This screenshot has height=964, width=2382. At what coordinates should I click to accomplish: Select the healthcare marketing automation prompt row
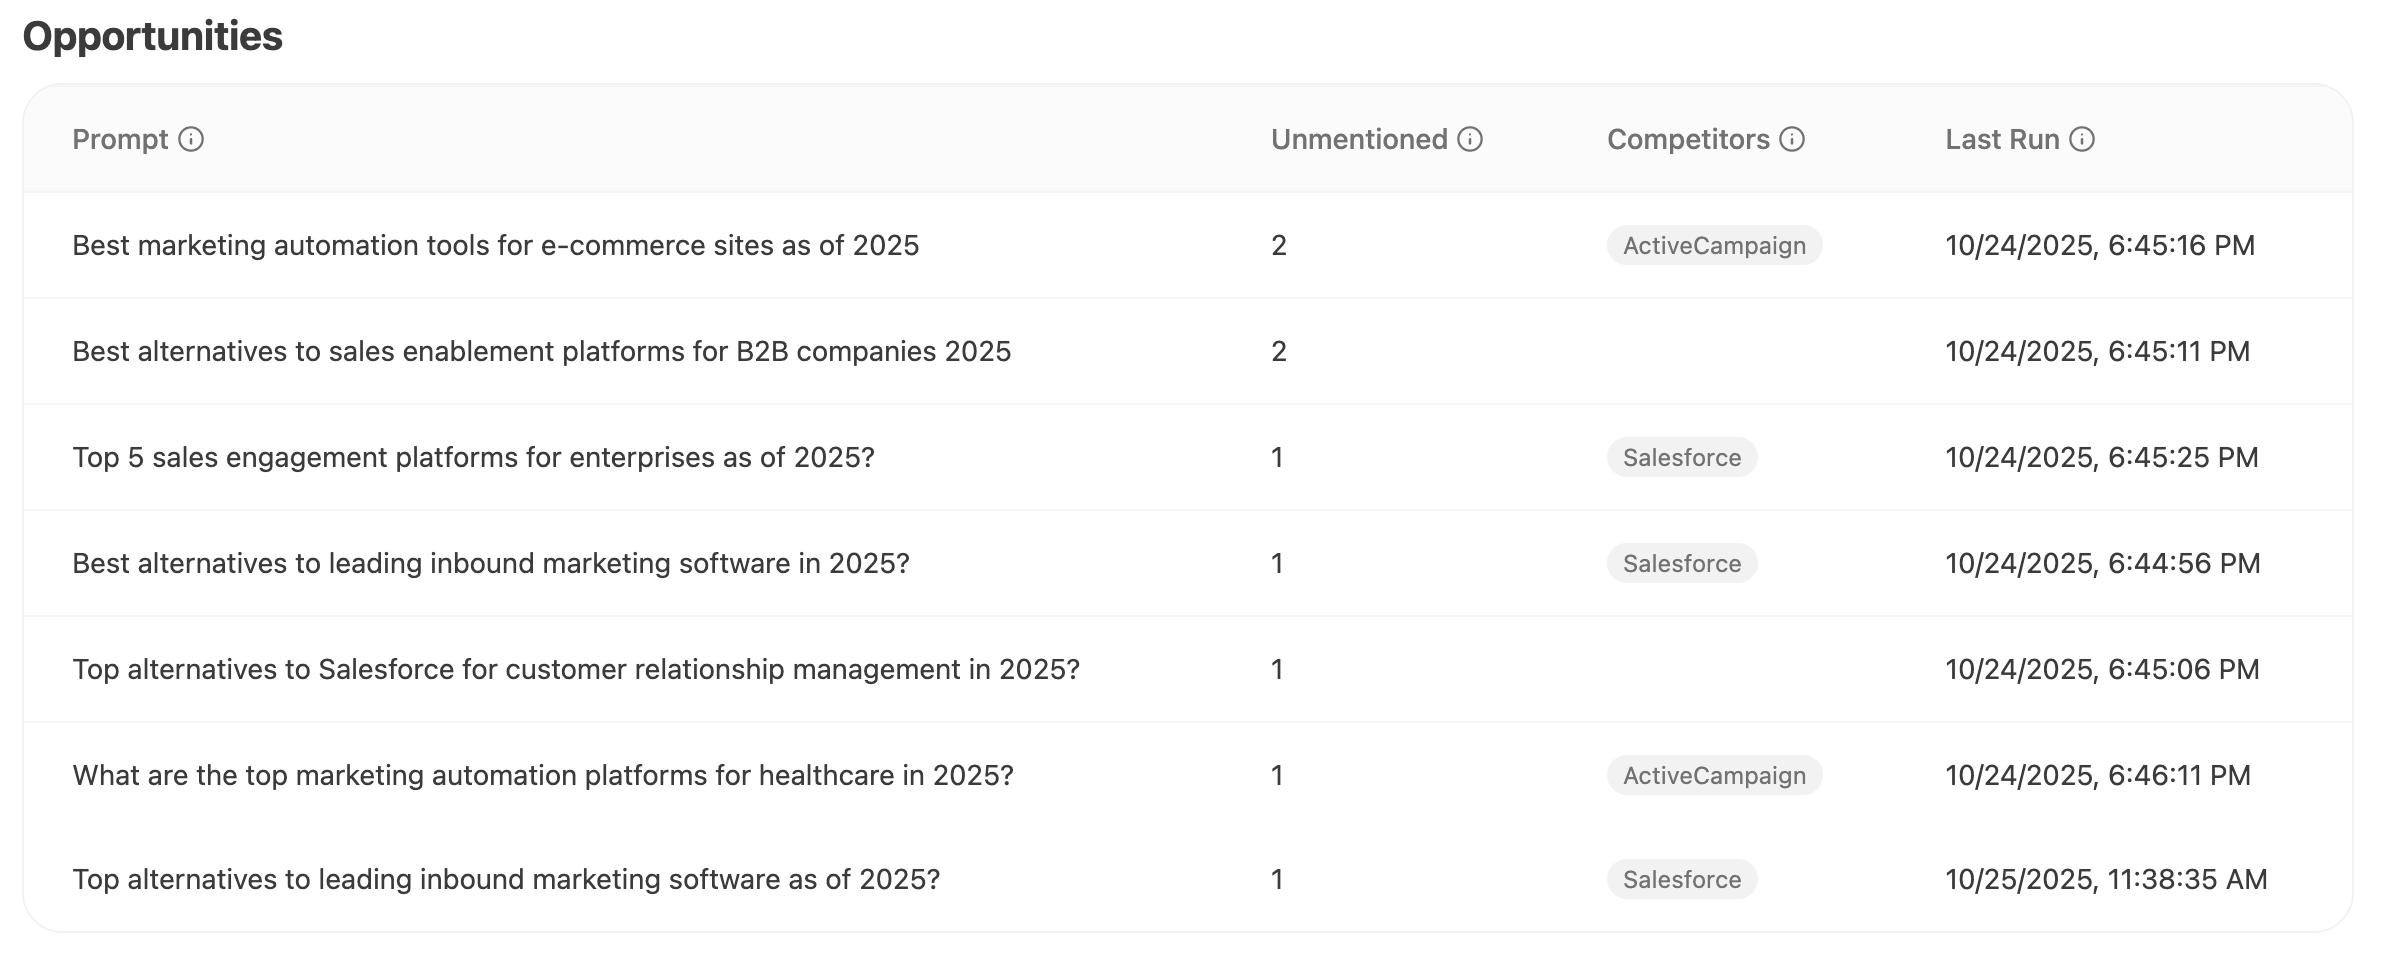click(543, 775)
